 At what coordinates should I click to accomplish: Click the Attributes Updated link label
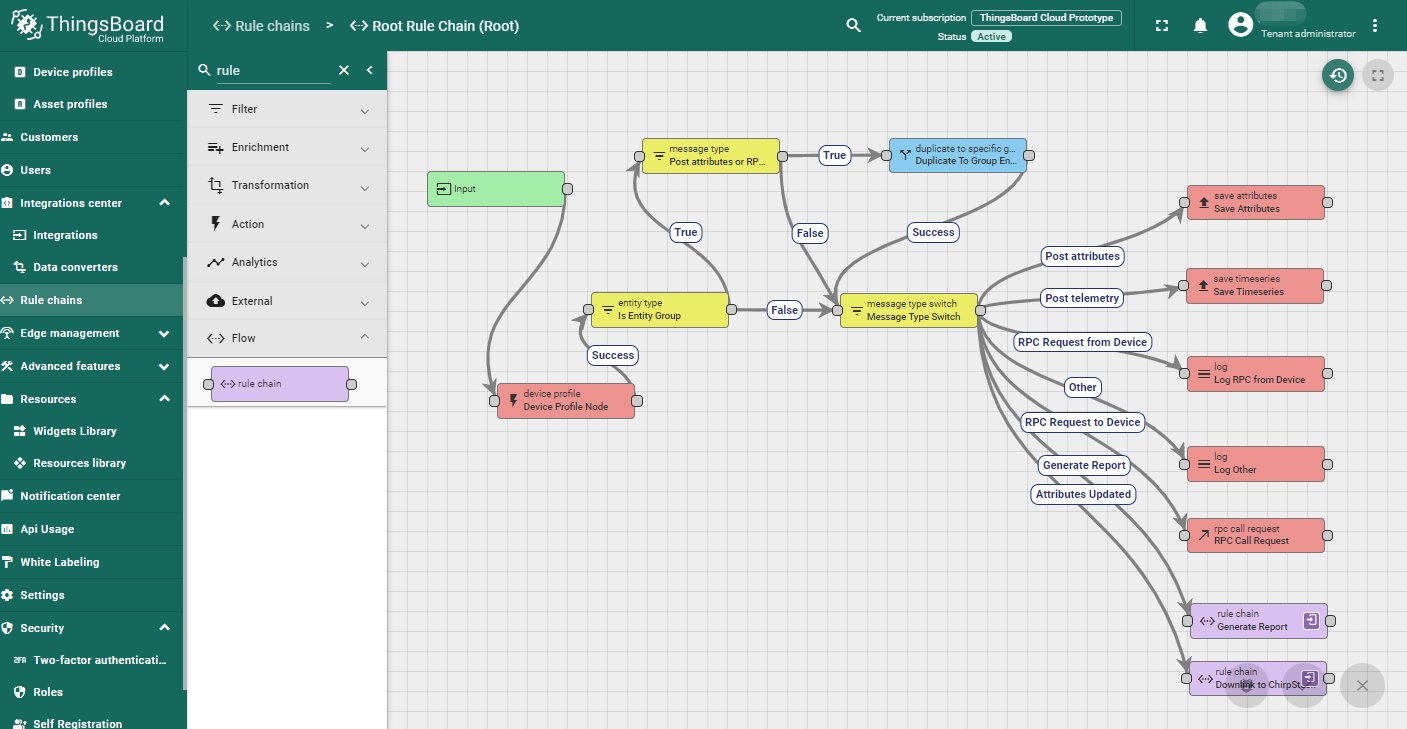click(1083, 494)
